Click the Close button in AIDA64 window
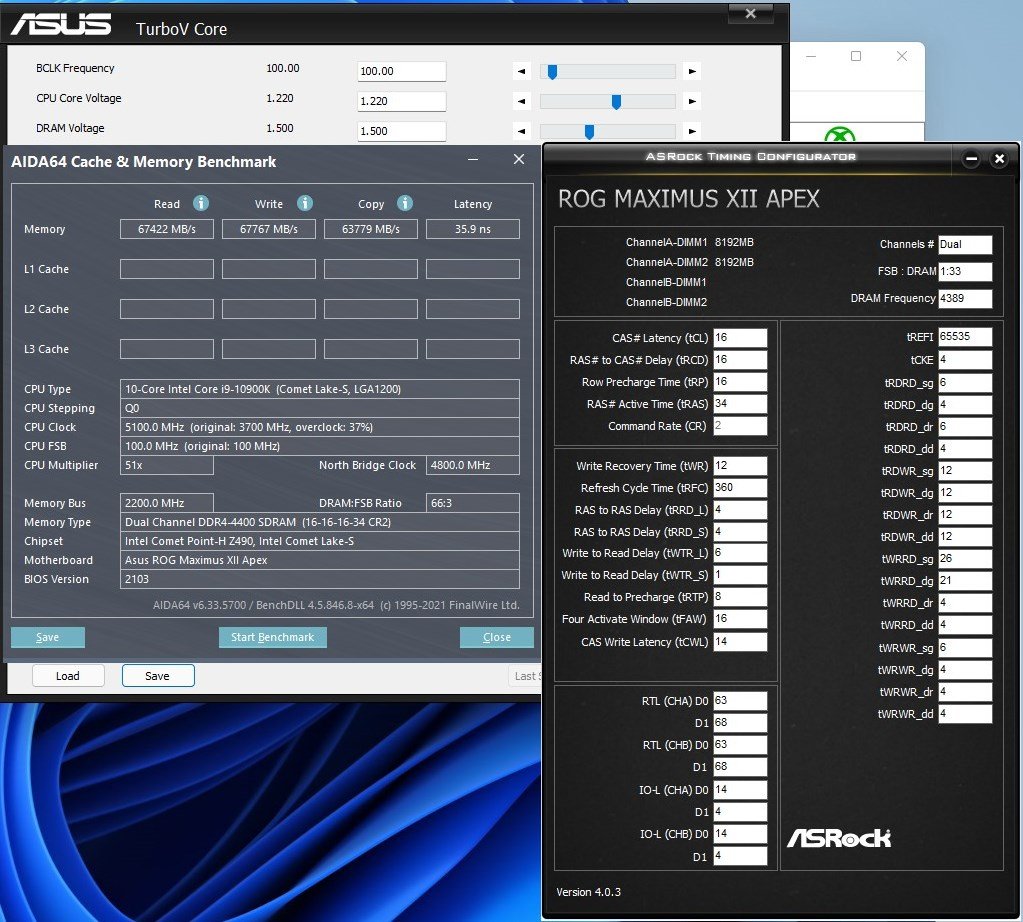Viewport: 1023px width, 922px height. (496, 637)
